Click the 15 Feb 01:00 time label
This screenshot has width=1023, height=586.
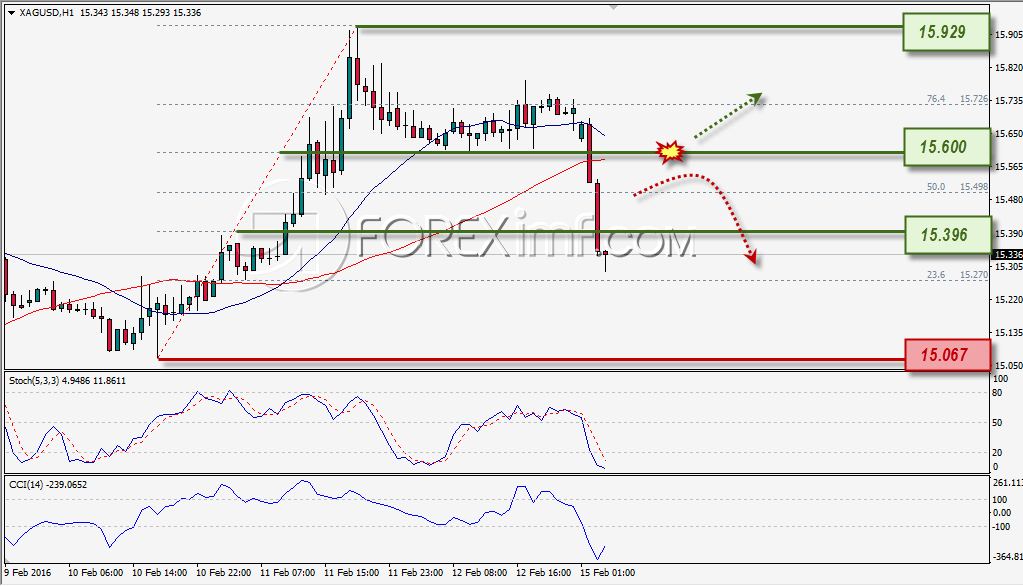pyautogui.click(x=607, y=573)
